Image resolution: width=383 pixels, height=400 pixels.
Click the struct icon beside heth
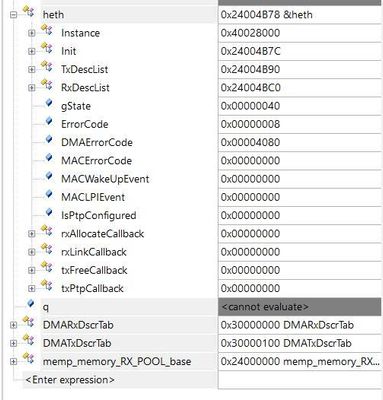tap(28, 12)
